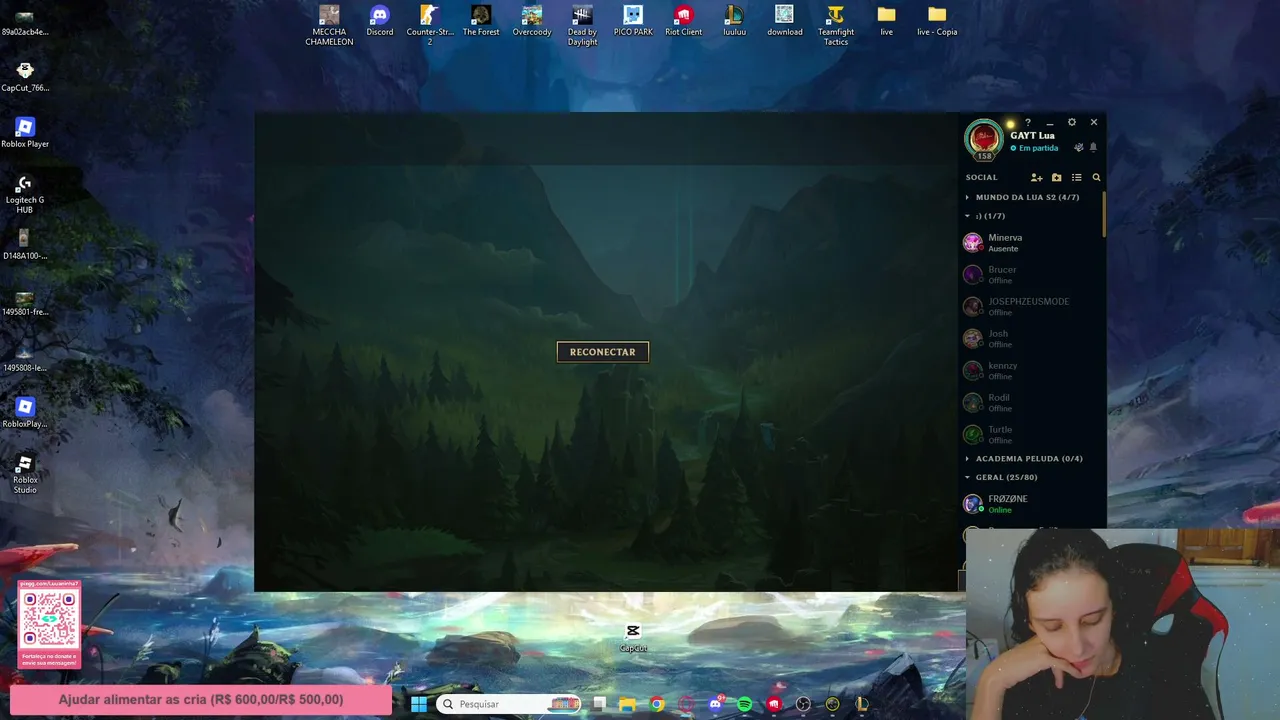Select the CapCut icon above the taskbar
Image resolution: width=1280 pixels, height=720 pixels.
tap(633, 638)
